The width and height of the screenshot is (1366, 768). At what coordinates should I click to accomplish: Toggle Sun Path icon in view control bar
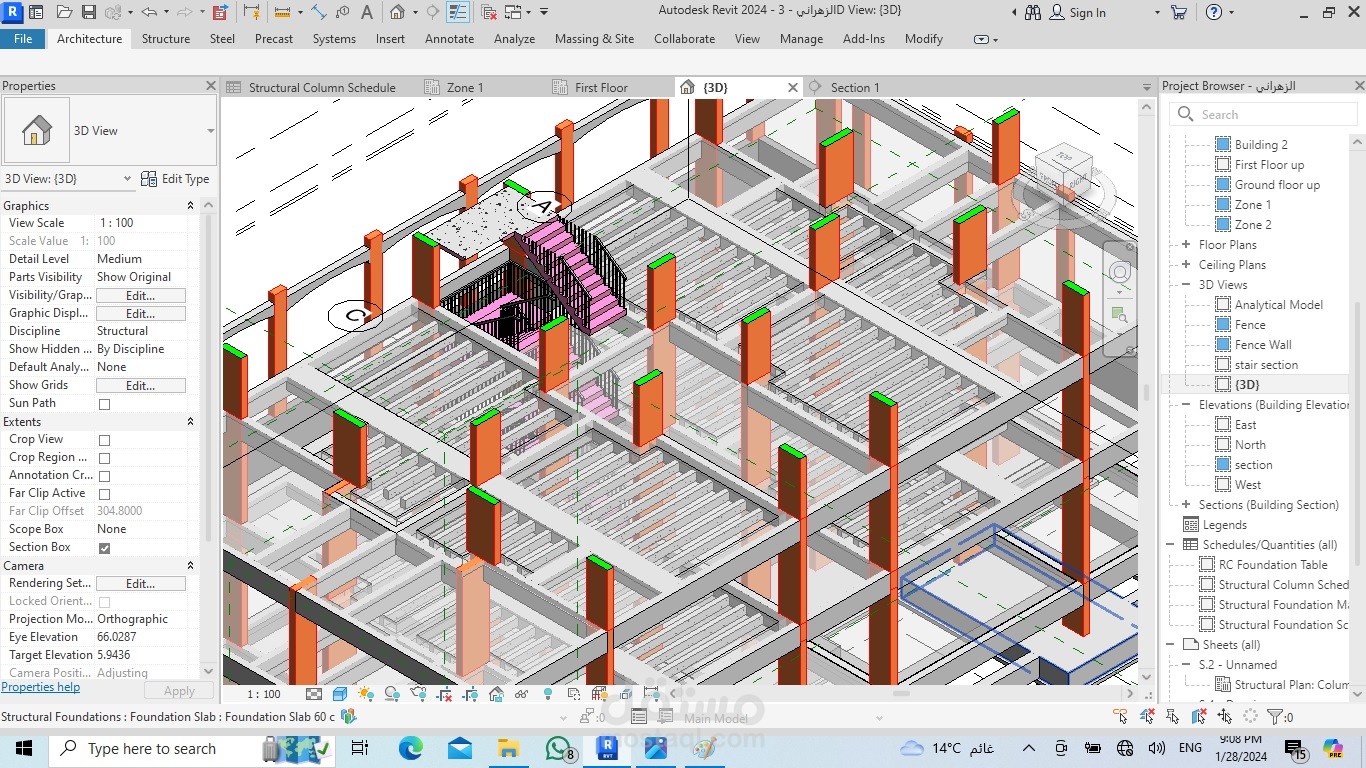pyautogui.click(x=366, y=694)
